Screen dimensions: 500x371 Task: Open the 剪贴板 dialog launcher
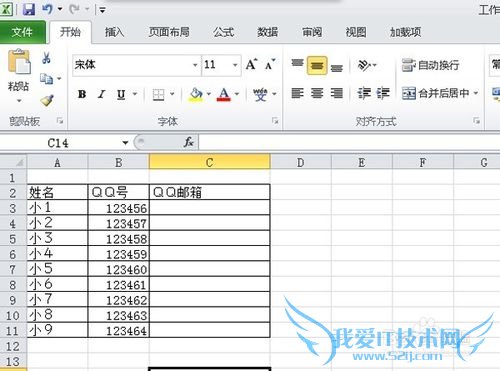tap(60, 121)
